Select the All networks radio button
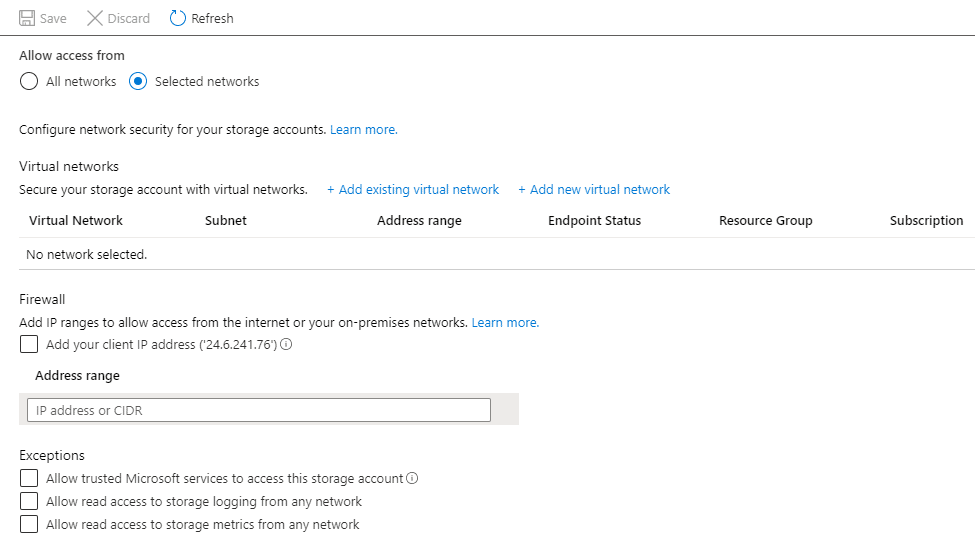 coord(29,81)
